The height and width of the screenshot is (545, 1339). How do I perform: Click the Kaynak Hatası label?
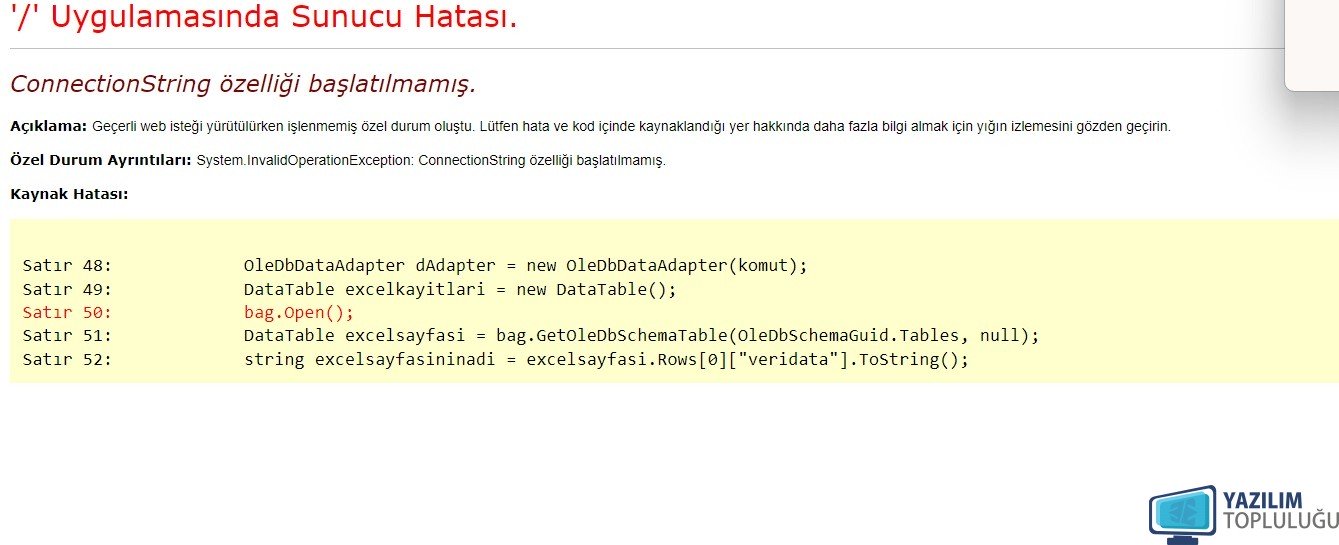tap(69, 193)
